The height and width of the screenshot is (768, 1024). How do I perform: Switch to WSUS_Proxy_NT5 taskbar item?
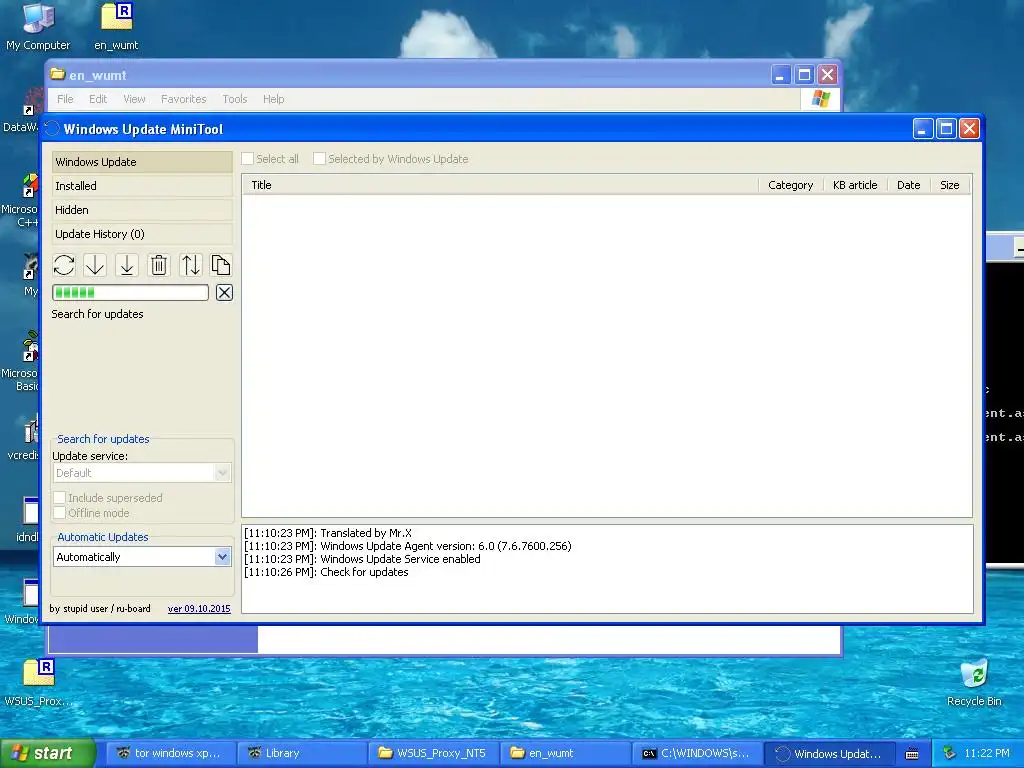(434, 753)
